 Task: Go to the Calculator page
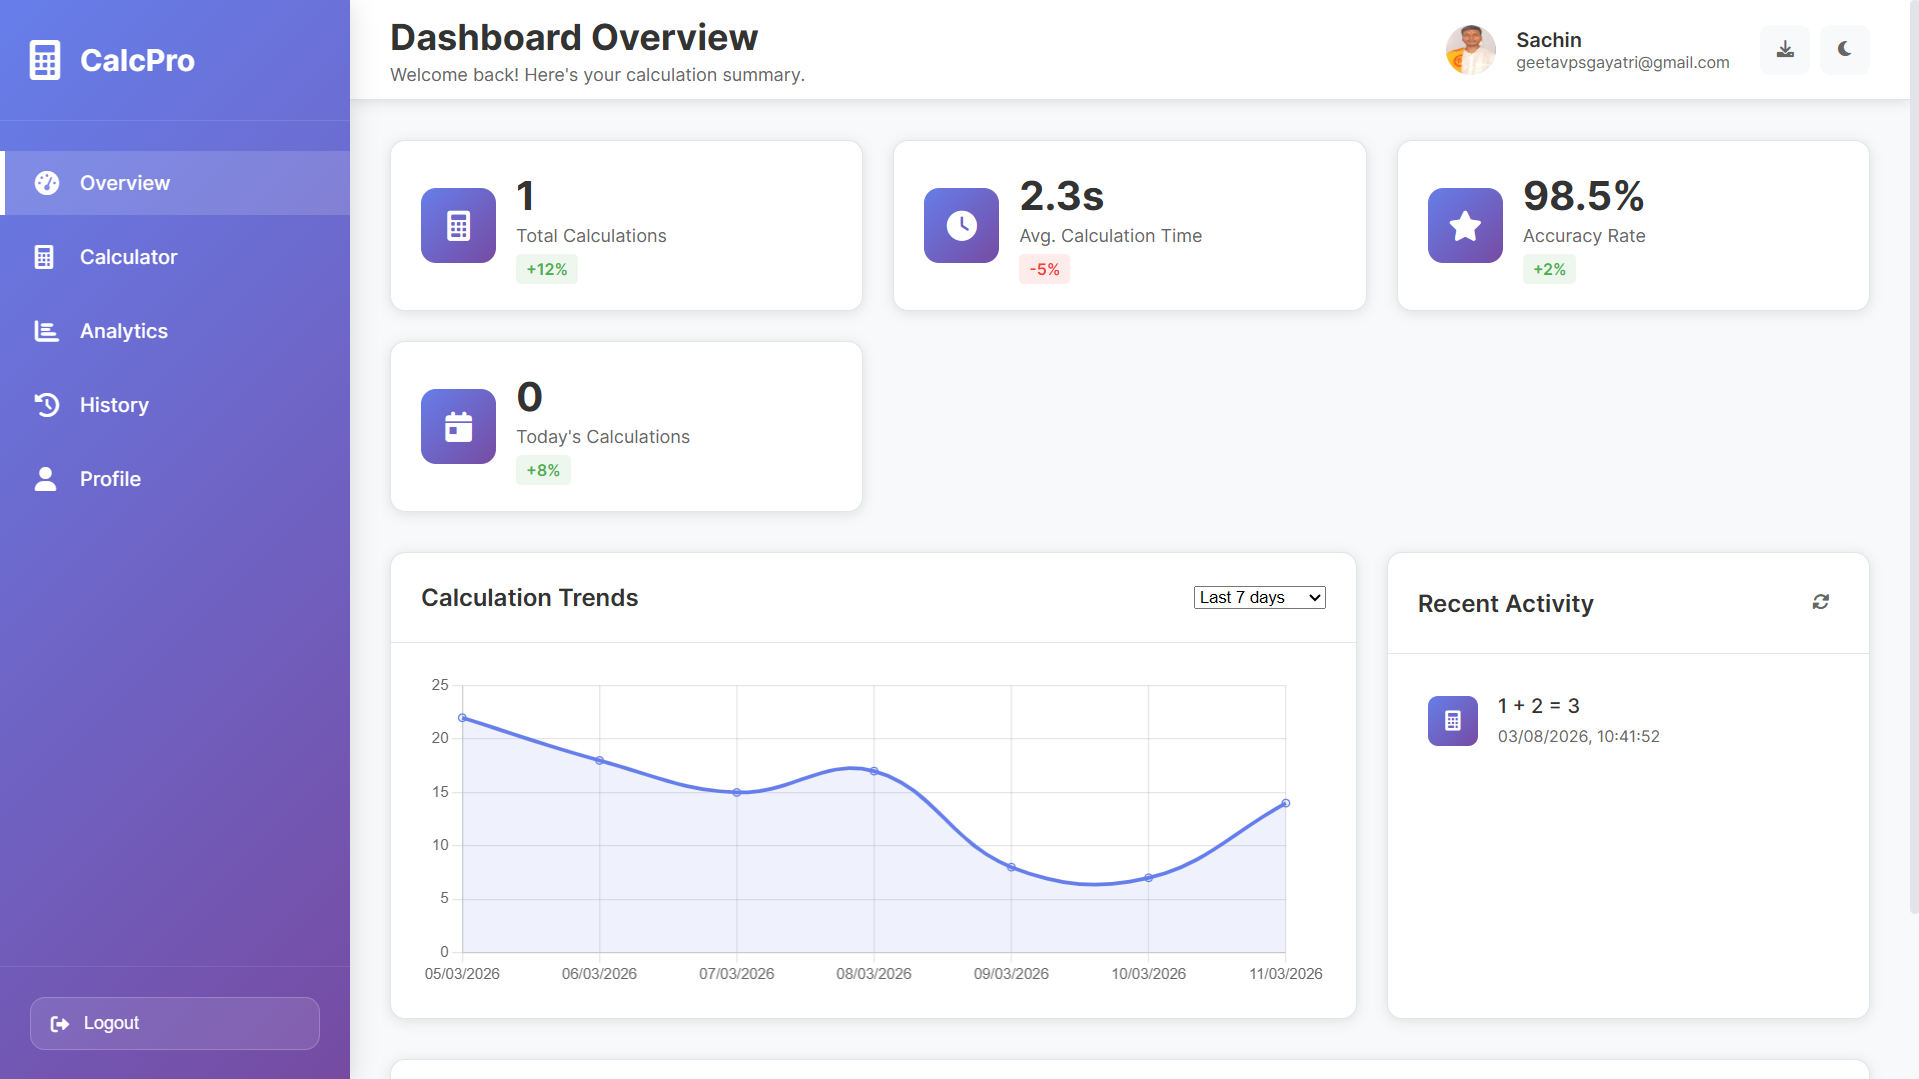tap(128, 257)
